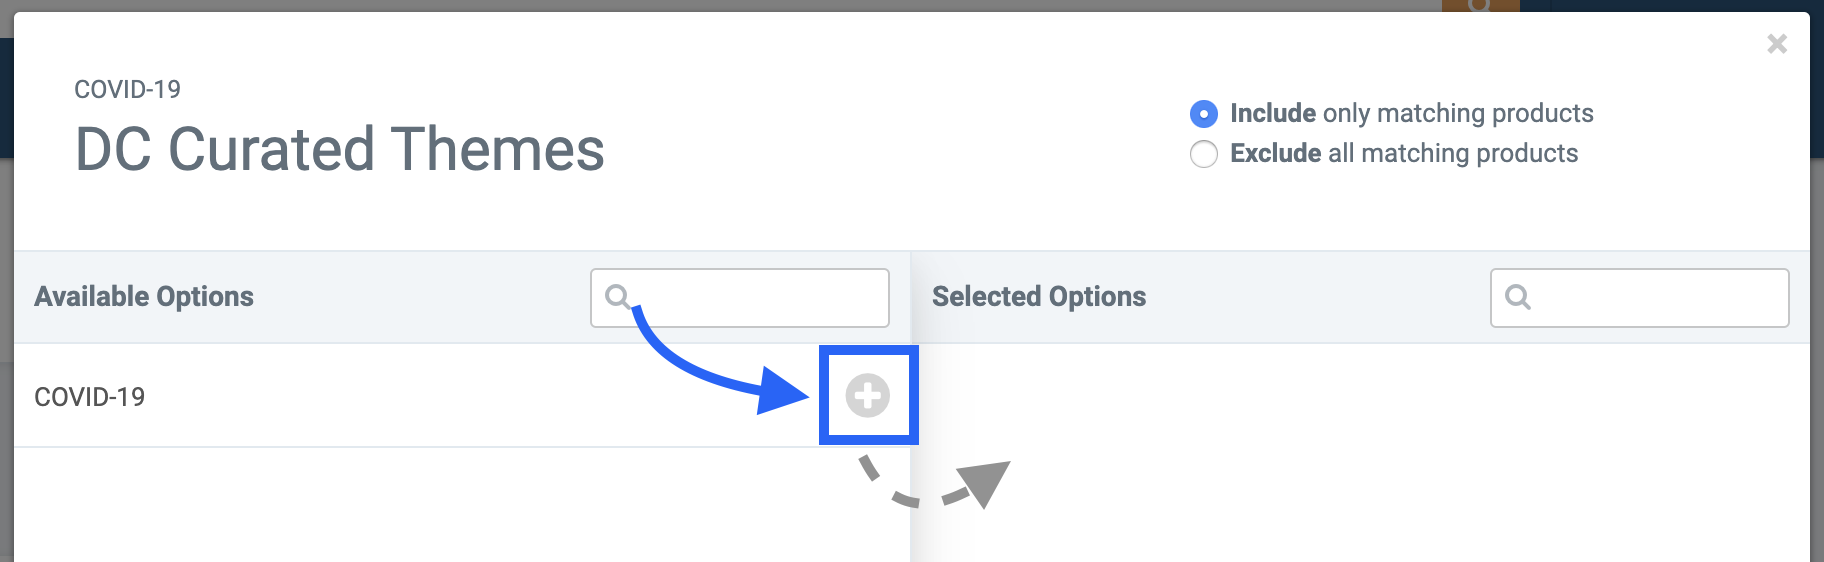The image size is (1824, 562).
Task: Focus the Selected Options search field
Action: pyautogui.click(x=1640, y=297)
